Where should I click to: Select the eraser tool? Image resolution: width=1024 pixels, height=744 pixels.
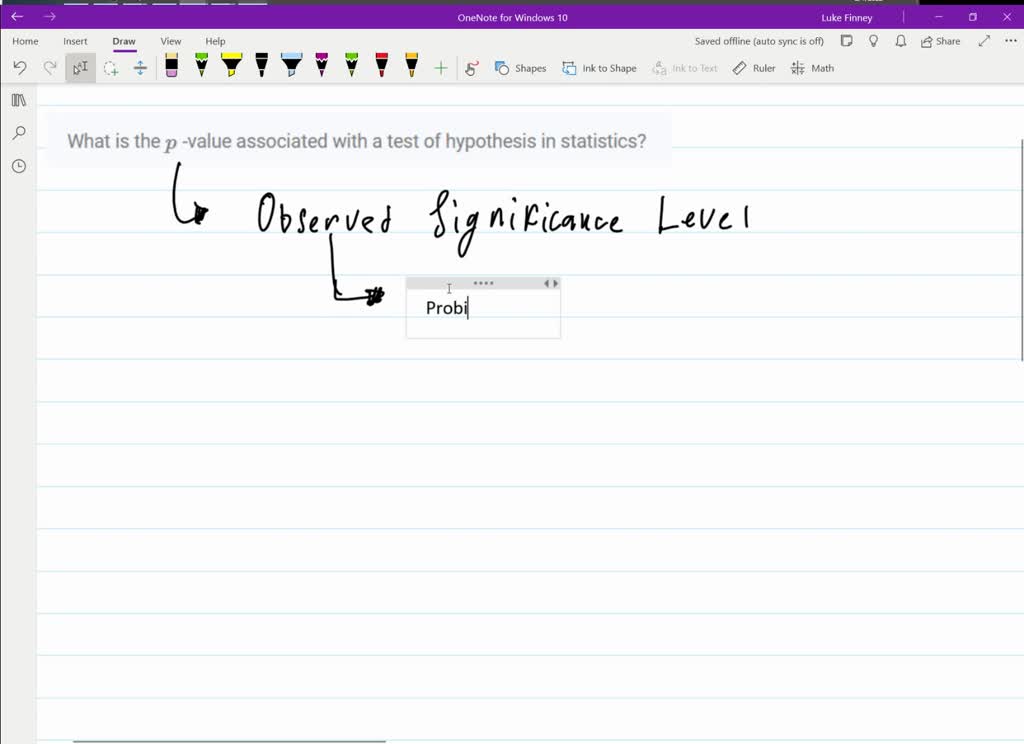click(172, 67)
